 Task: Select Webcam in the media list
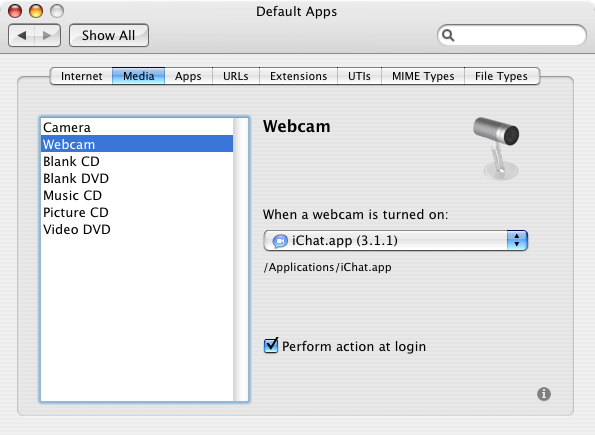tap(137, 144)
